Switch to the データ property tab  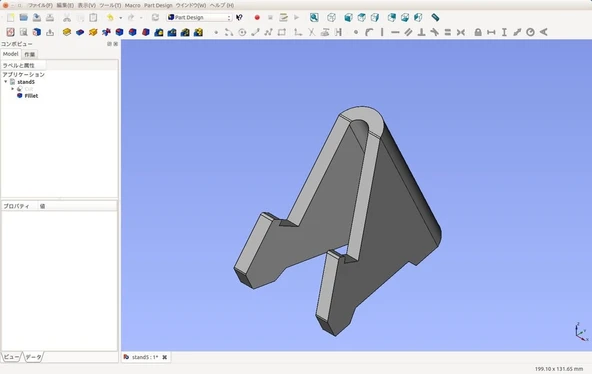click(x=34, y=357)
